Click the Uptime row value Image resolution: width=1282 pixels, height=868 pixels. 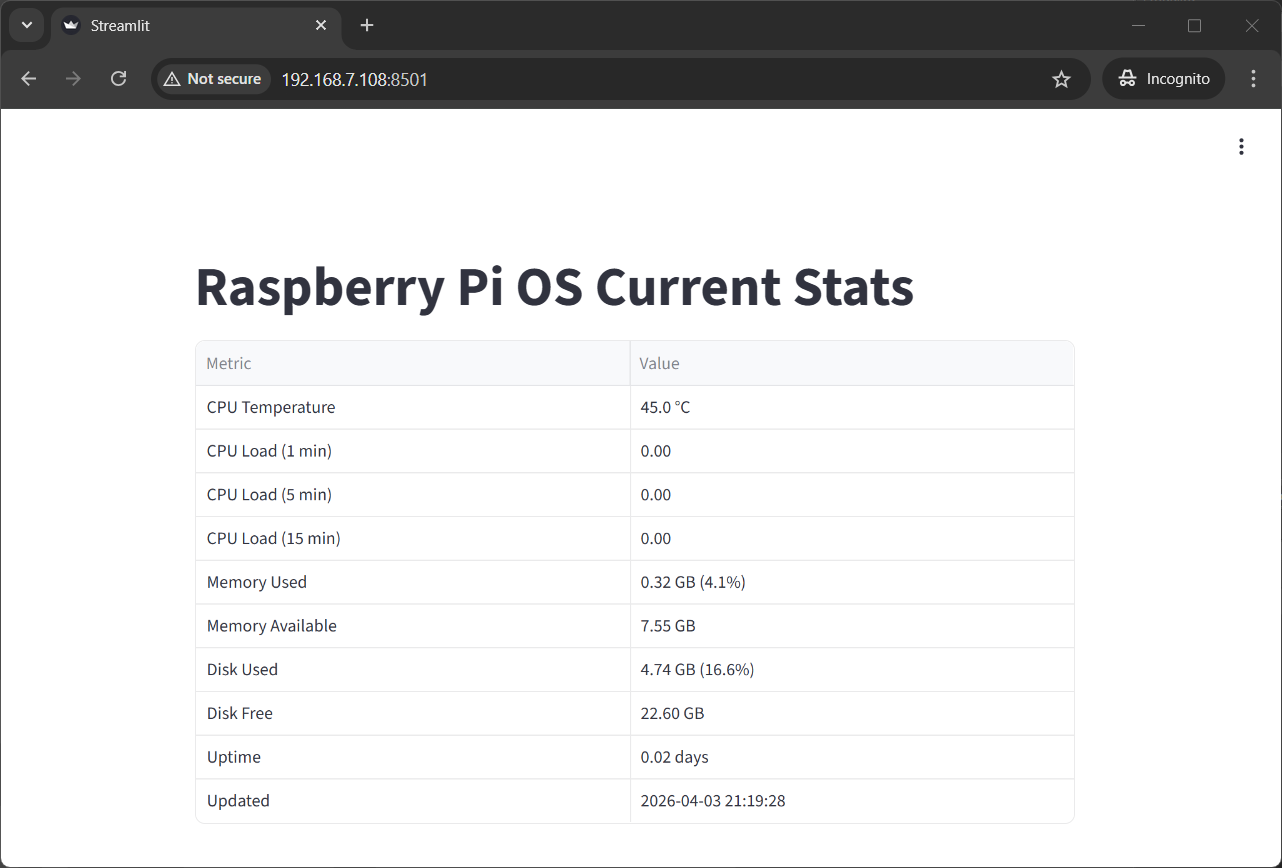(x=674, y=757)
